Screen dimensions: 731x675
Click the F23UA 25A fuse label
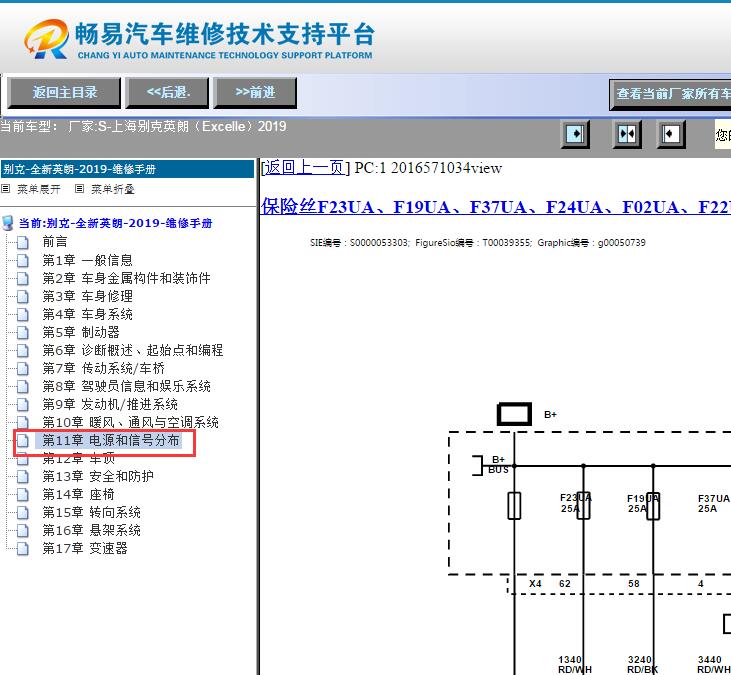click(x=575, y=503)
